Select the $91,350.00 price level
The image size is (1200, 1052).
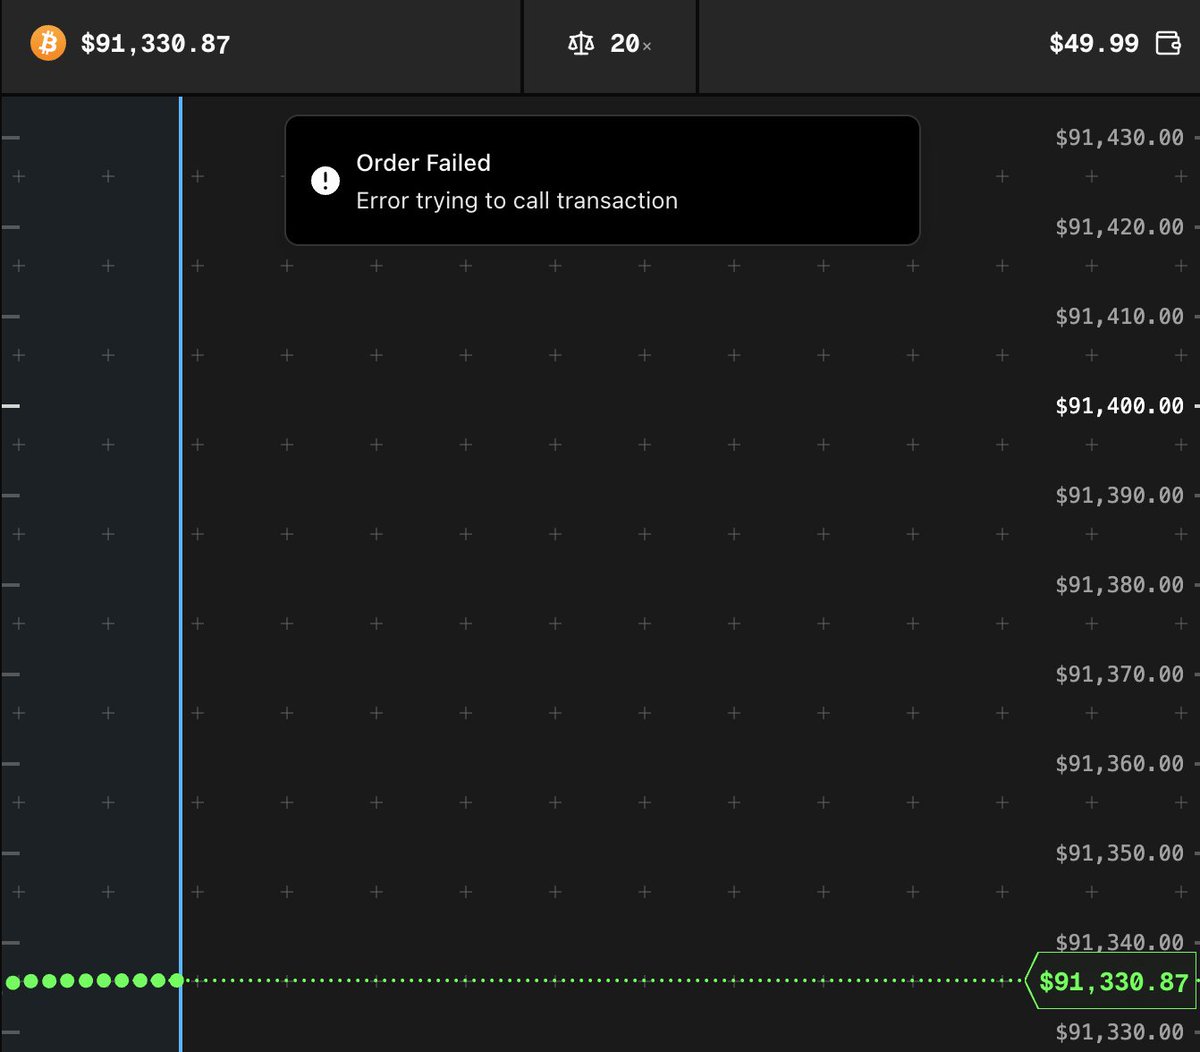(1119, 854)
